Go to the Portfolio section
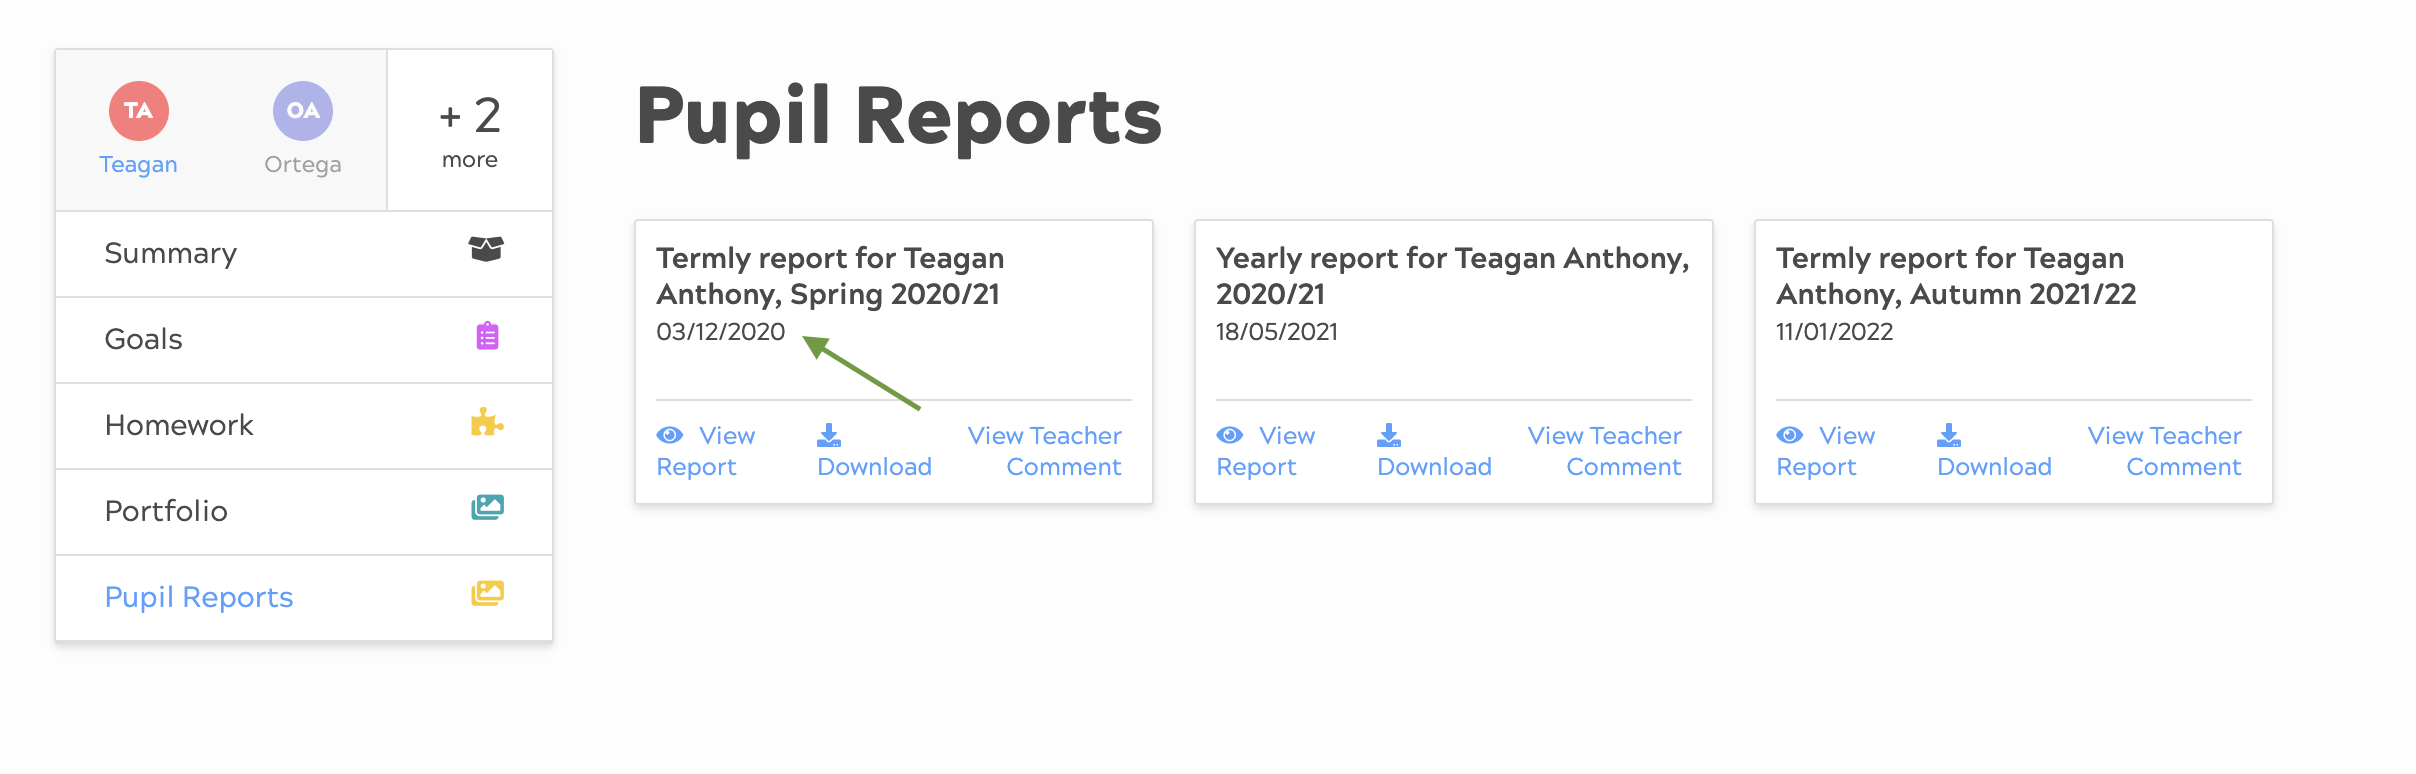Viewport: 2416px width, 774px height. click(166, 512)
